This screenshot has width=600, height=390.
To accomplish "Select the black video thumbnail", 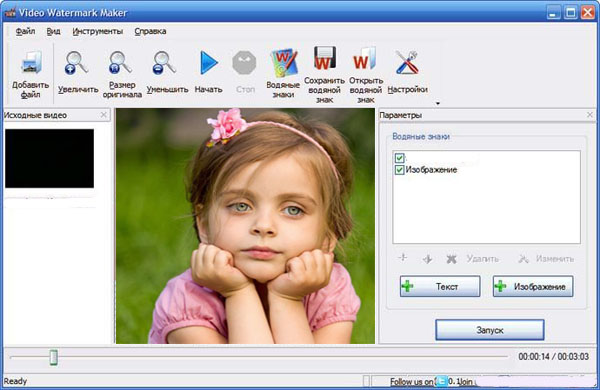I will [49, 158].
